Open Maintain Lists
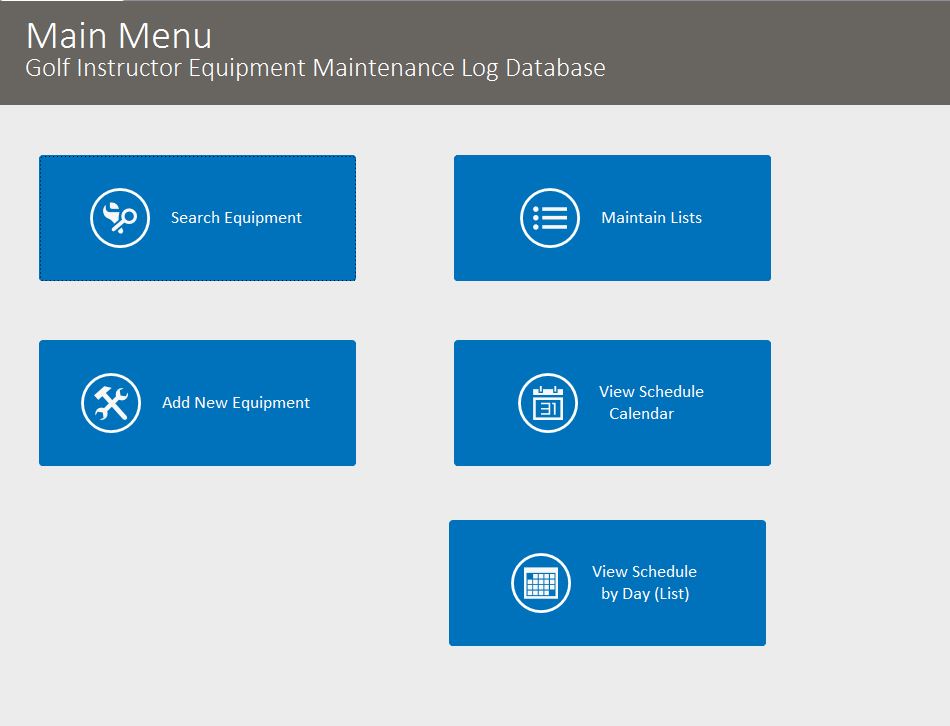The image size is (950, 726). tap(612, 217)
